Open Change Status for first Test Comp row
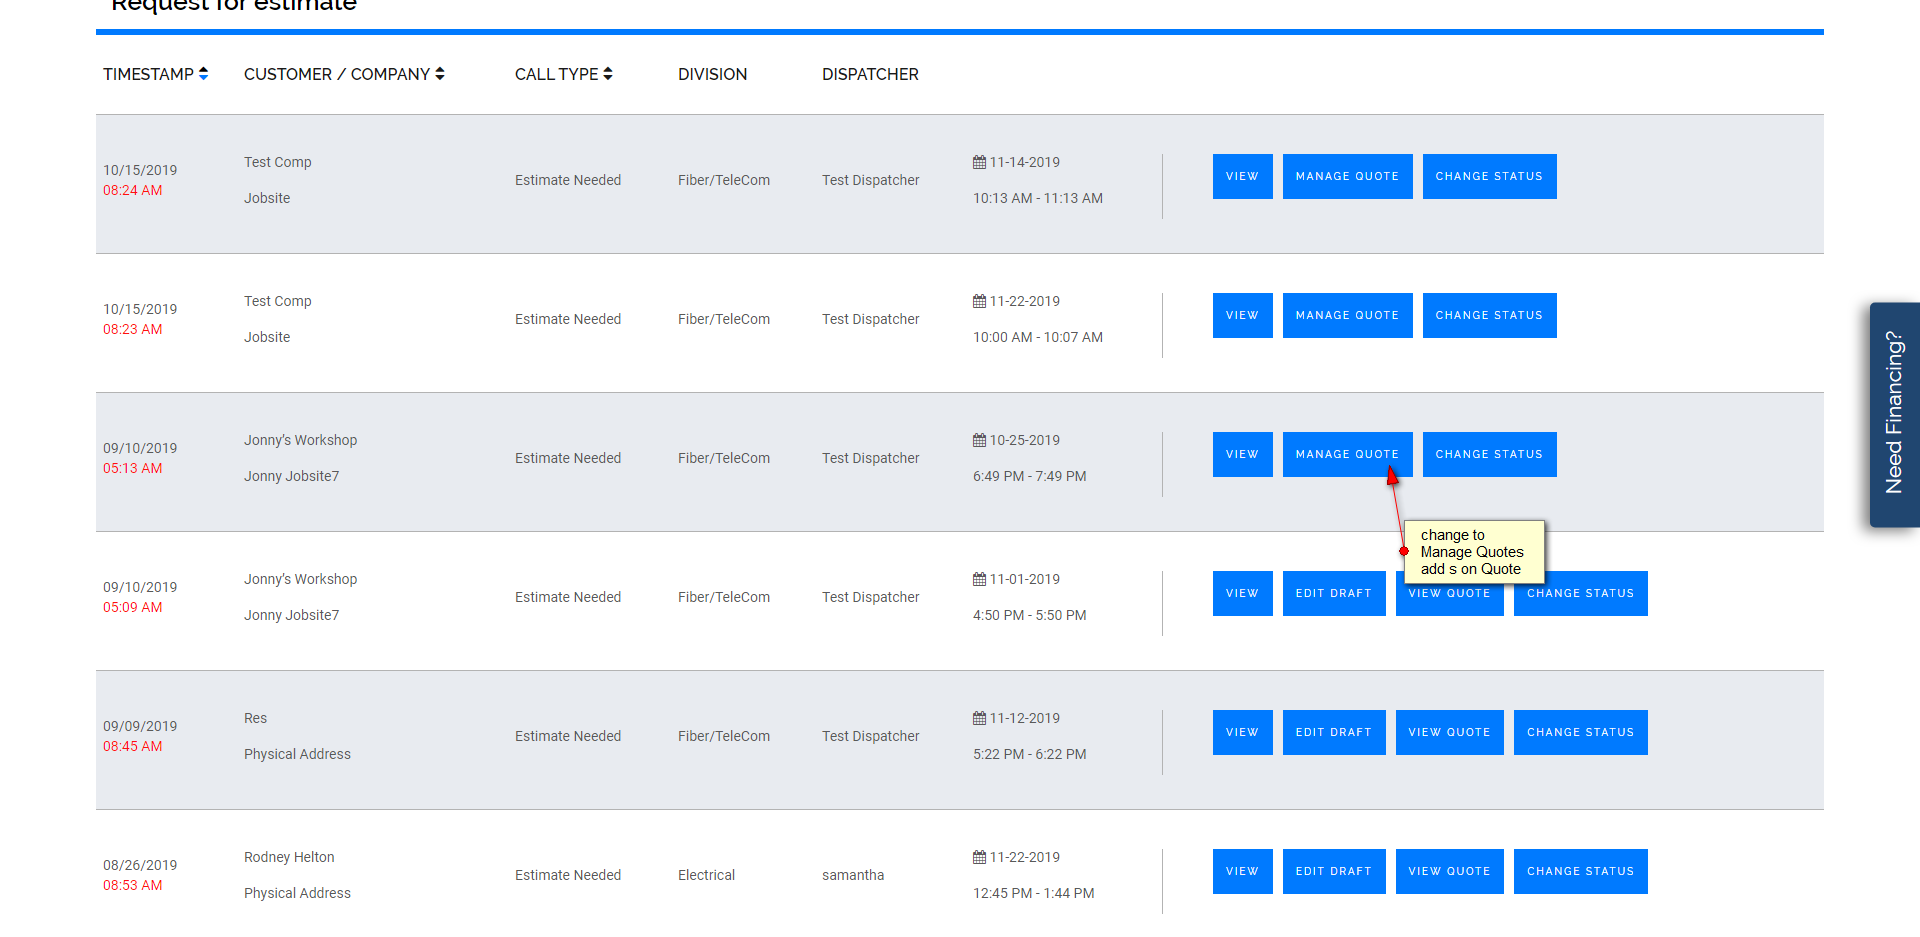 click(x=1489, y=176)
